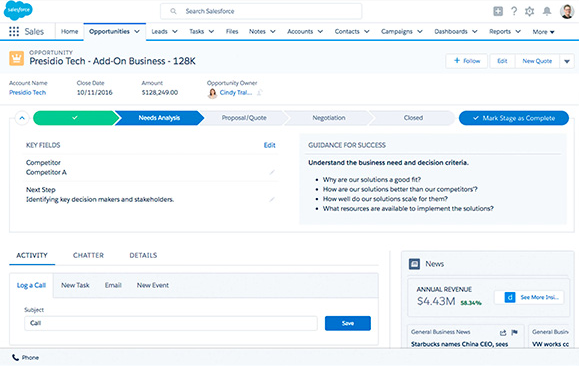The height and width of the screenshot is (366, 579).
Task: Save the logged call
Action: click(x=348, y=323)
